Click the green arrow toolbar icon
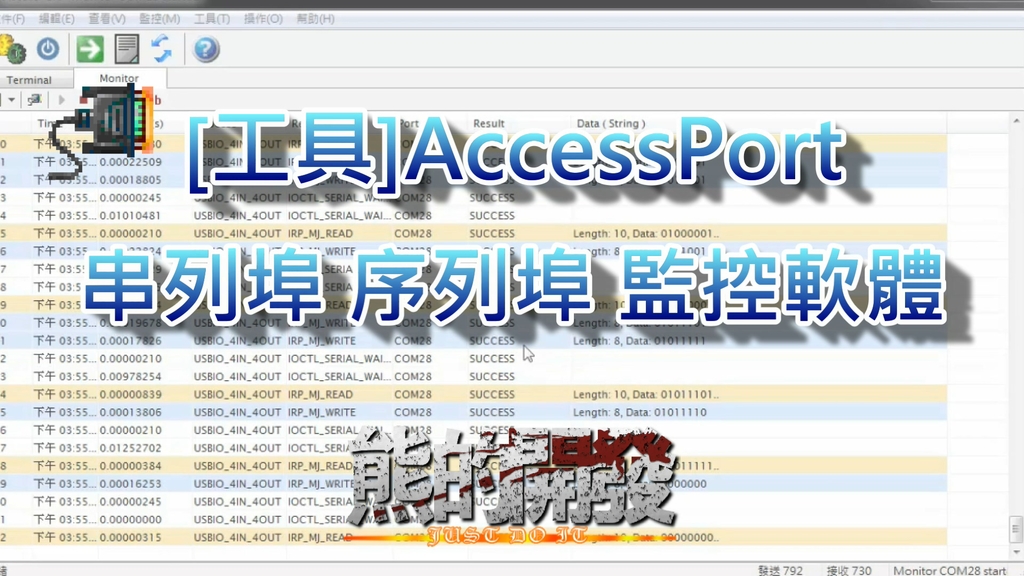The height and width of the screenshot is (576, 1024). point(89,49)
